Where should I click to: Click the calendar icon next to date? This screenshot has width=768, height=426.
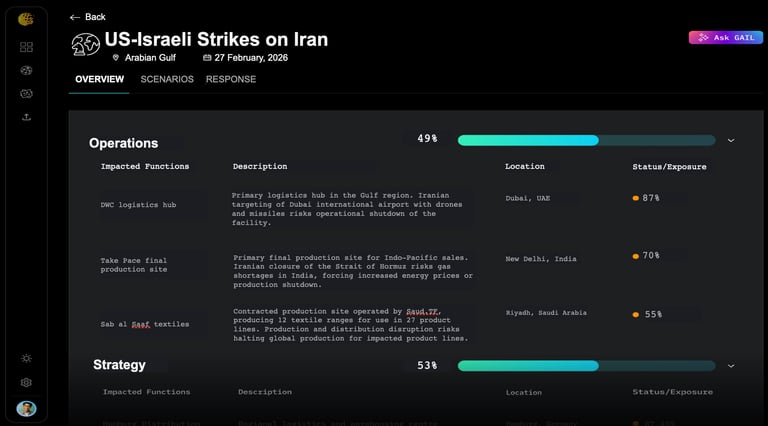click(x=207, y=58)
